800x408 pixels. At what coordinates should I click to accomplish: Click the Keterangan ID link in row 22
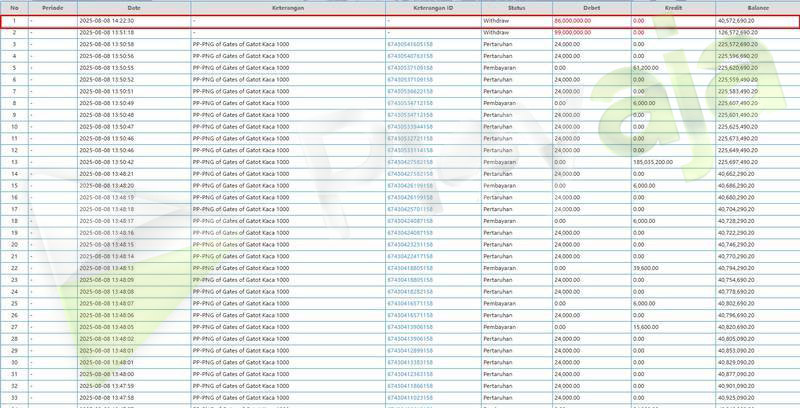pyautogui.click(x=410, y=268)
